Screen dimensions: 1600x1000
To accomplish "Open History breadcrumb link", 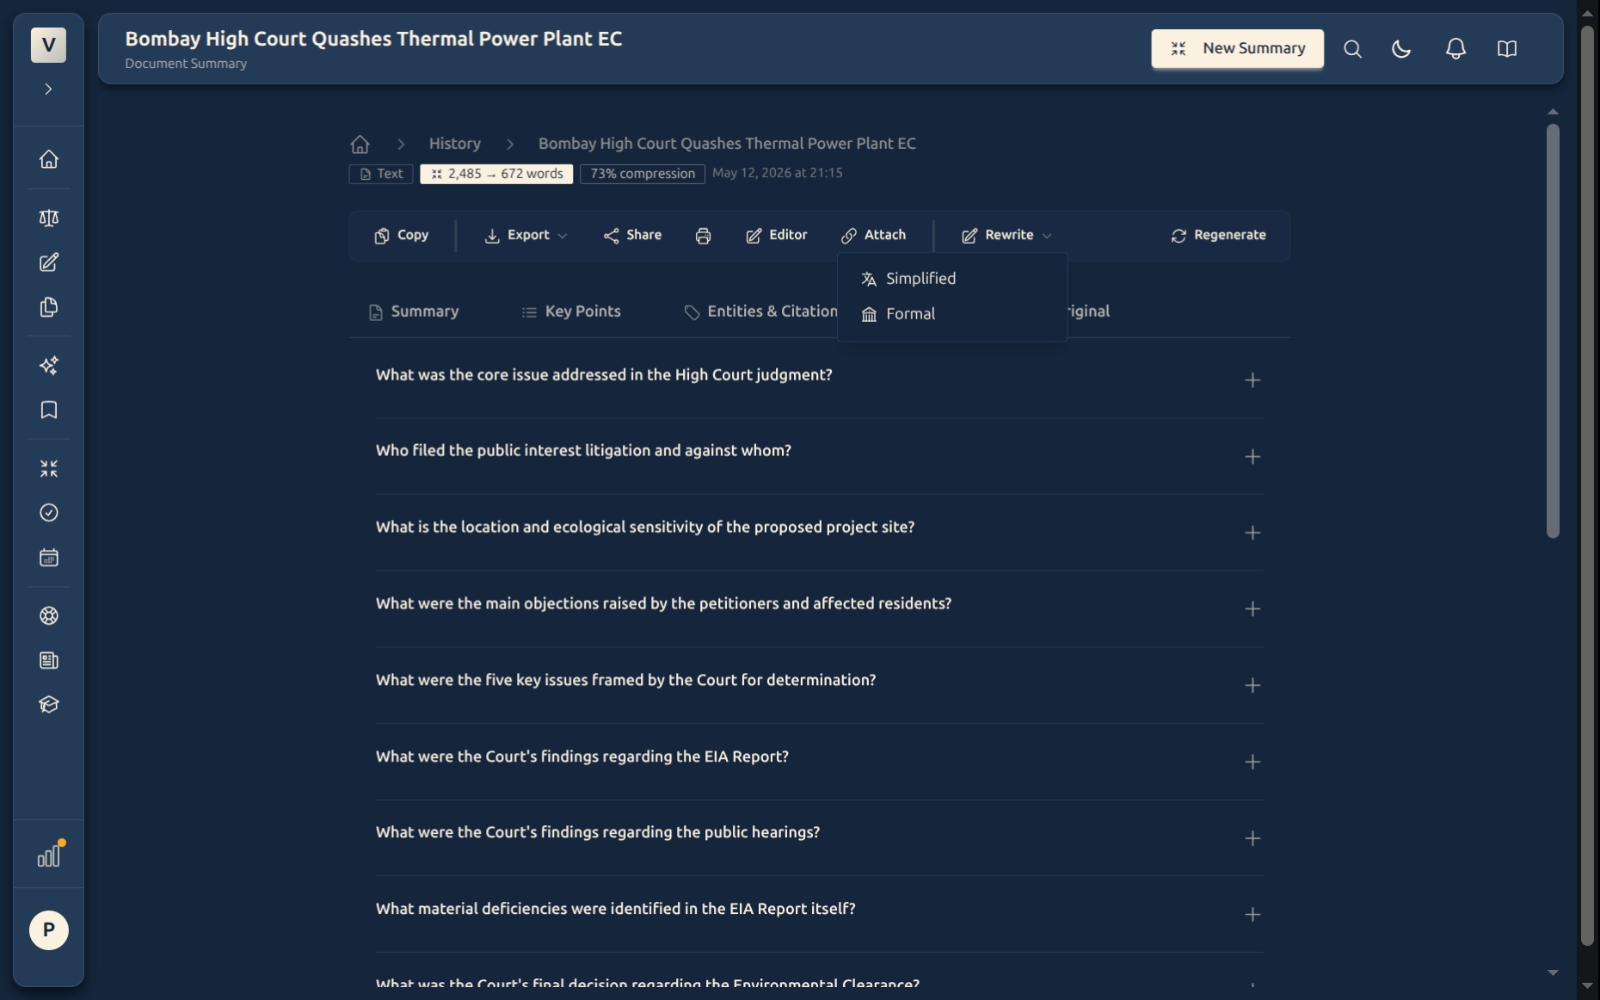I will pos(455,144).
